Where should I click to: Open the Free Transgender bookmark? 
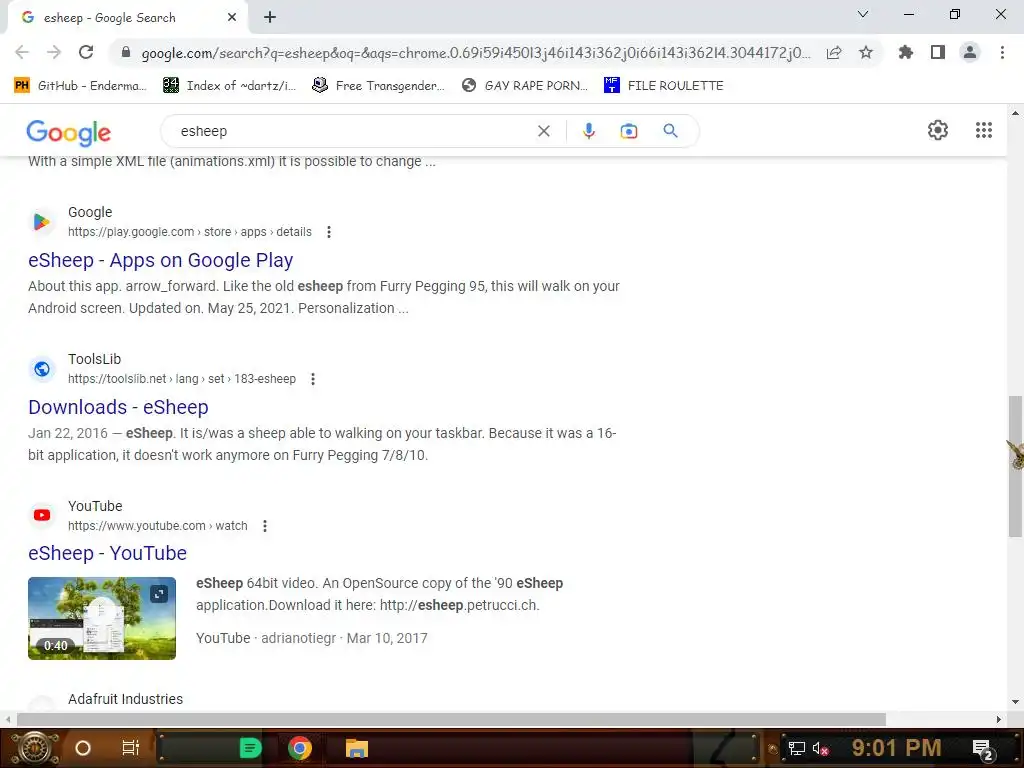click(378, 86)
